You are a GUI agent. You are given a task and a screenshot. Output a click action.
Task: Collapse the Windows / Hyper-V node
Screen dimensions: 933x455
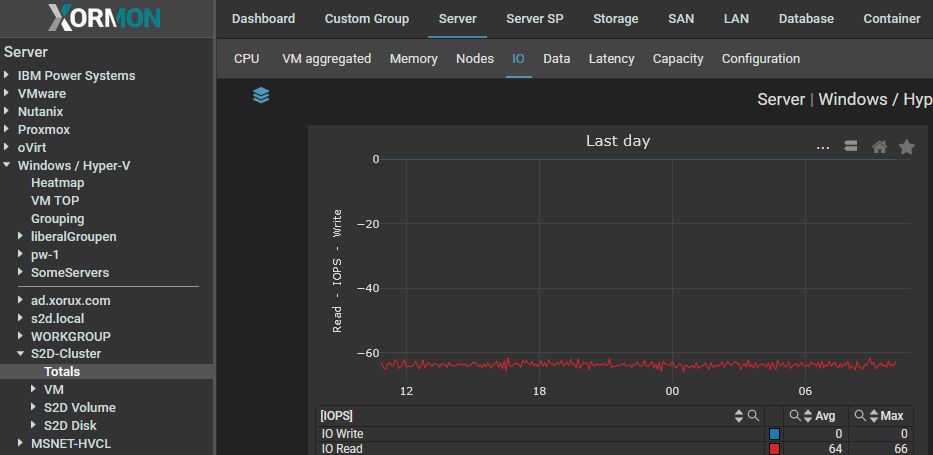tap(8, 166)
